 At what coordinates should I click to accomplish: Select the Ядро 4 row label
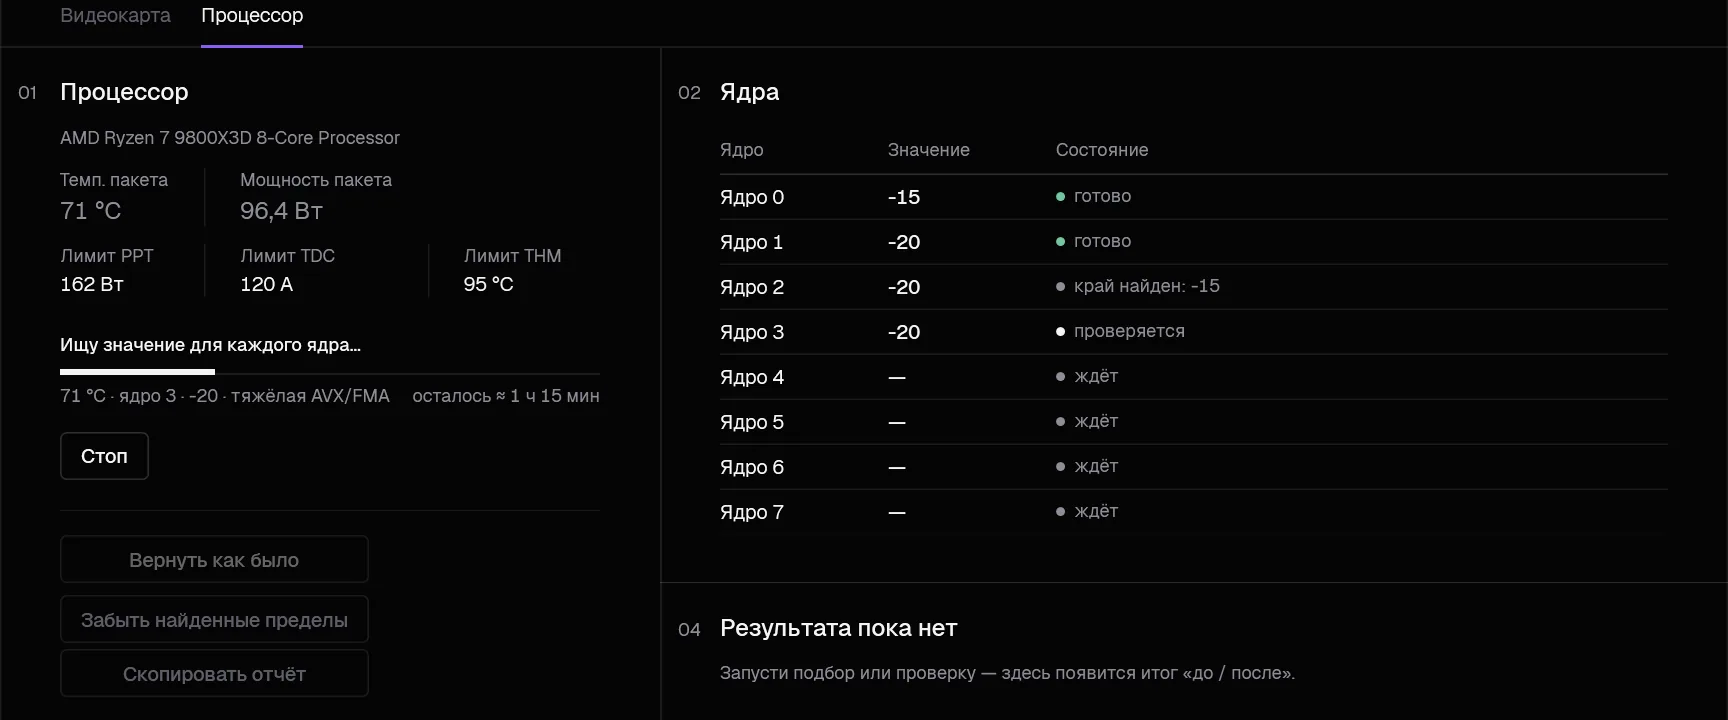tap(752, 377)
